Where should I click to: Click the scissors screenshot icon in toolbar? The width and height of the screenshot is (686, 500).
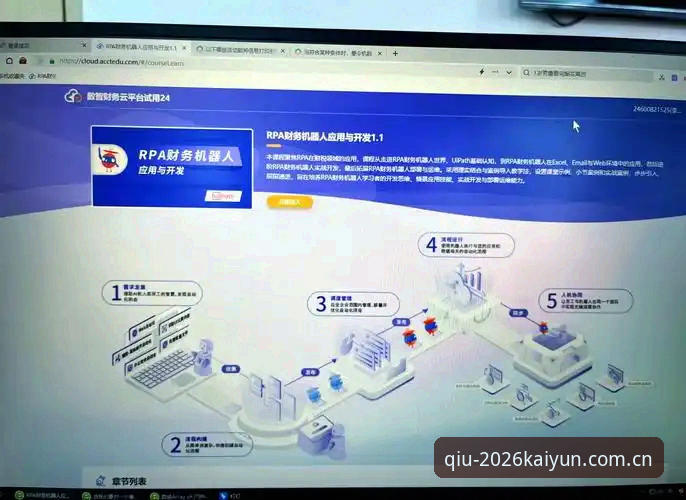662,77
